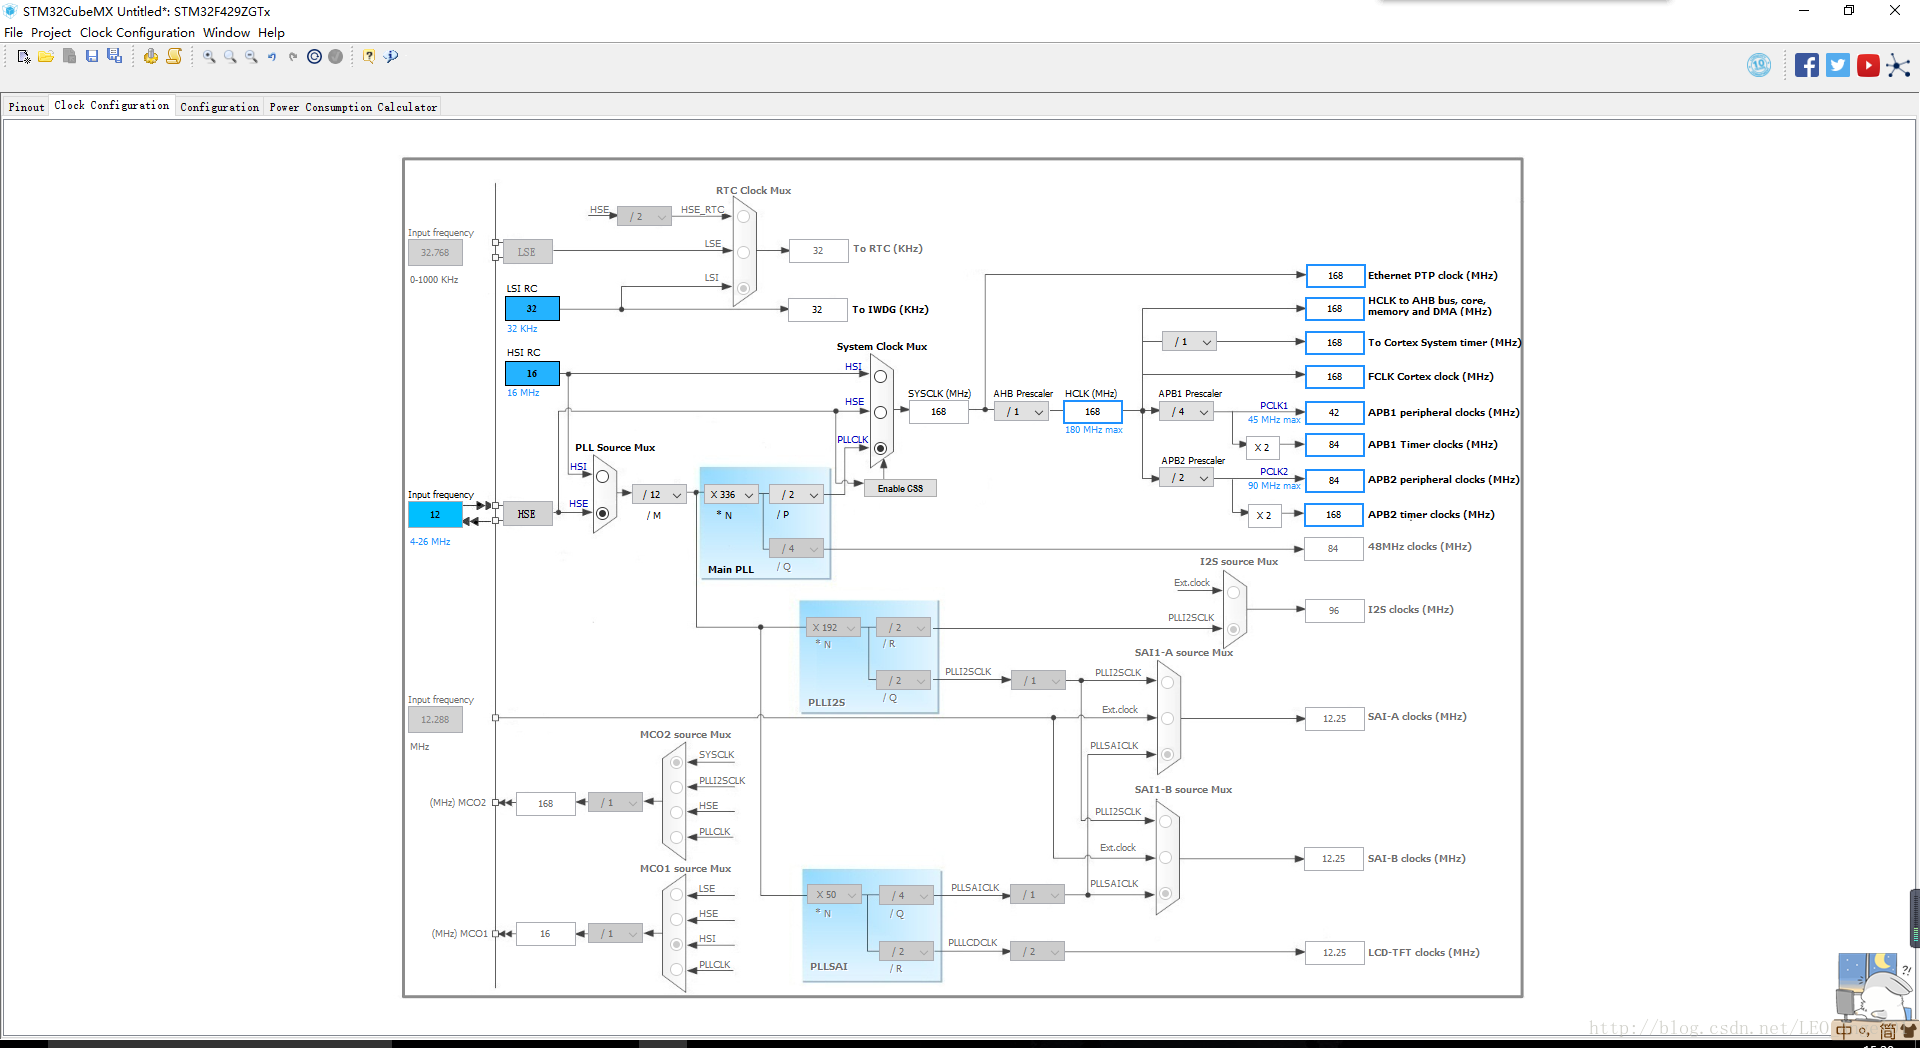The width and height of the screenshot is (1920, 1048).
Task: Click the gray checkmark circle icon
Action: click(x=336, y=57)
